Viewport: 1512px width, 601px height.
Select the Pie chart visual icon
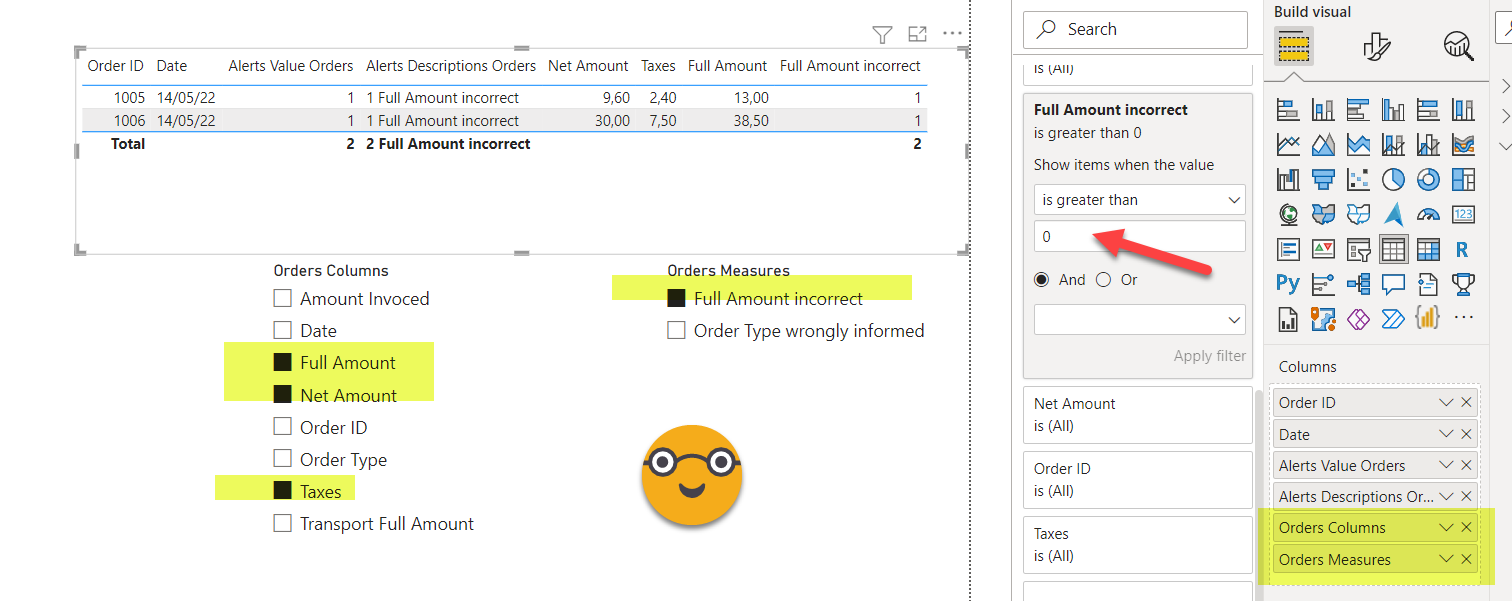click(x=1393, y=179)
